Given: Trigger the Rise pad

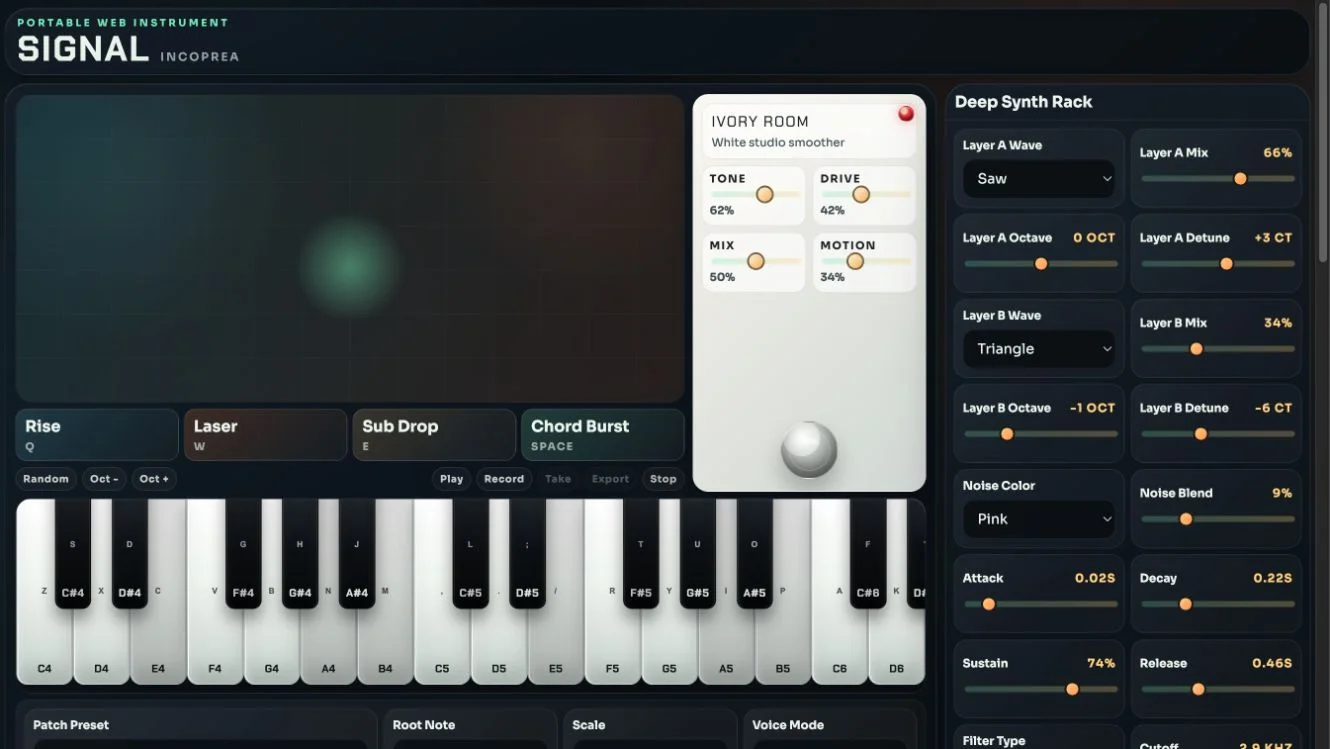Looking at the screenshot, I should (x=97, y=435).
